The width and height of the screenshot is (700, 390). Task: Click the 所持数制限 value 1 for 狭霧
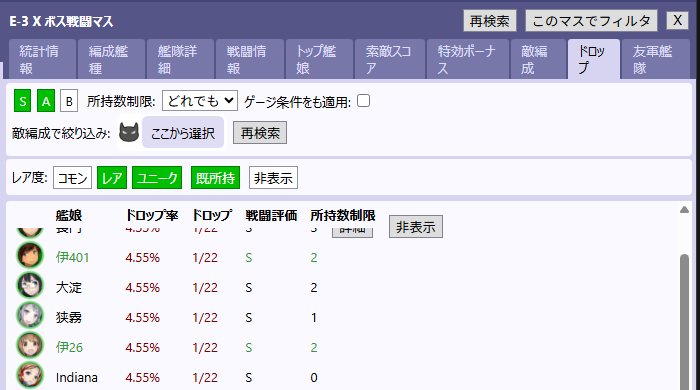(314, 317)
